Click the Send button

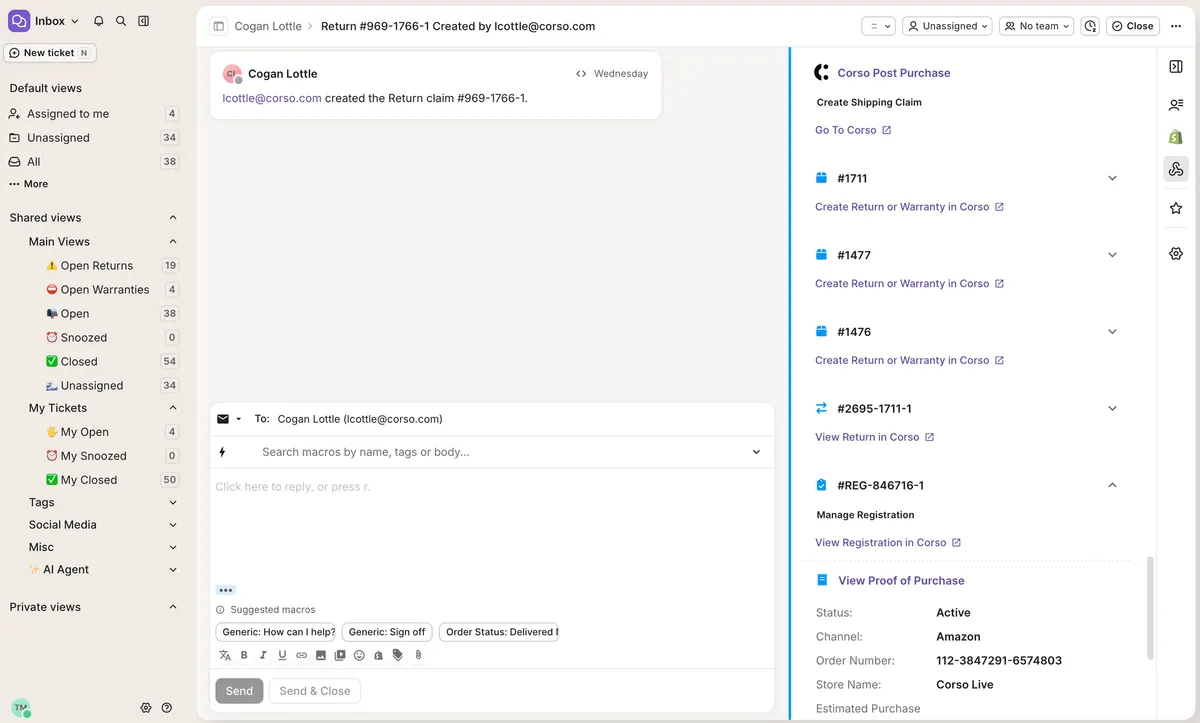tap(239, 691)
